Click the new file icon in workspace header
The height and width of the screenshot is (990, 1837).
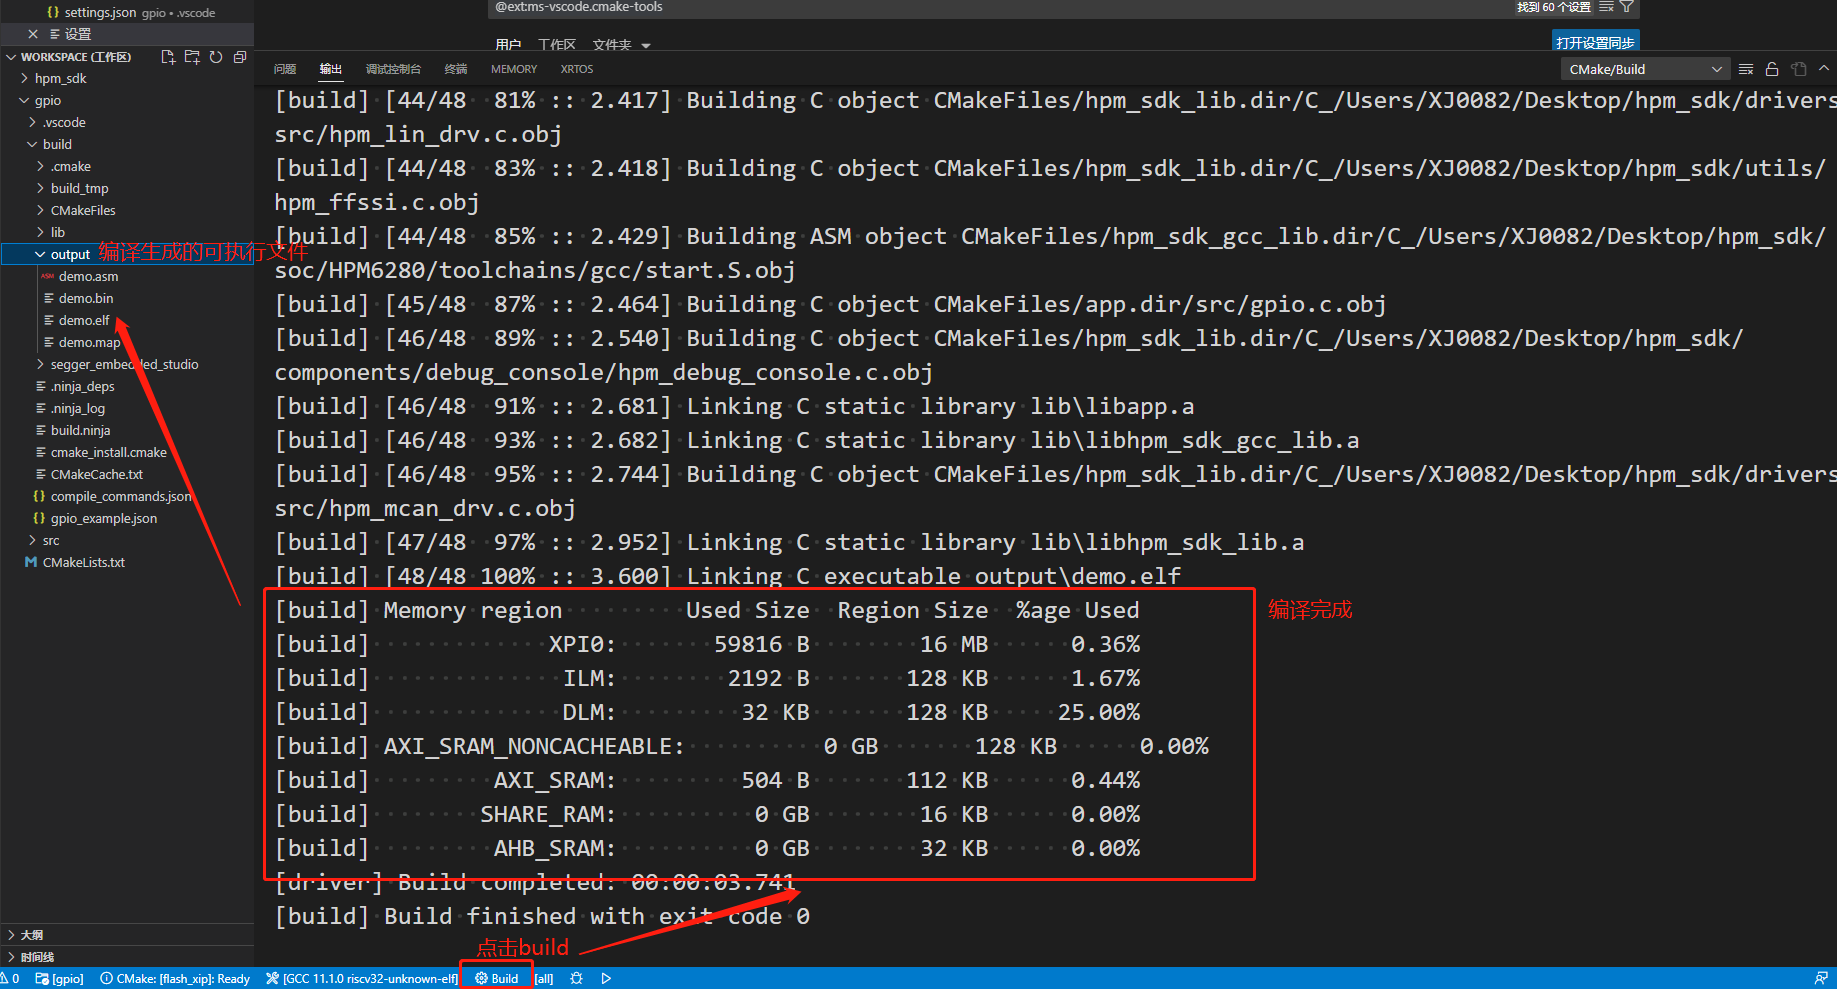tap(168, 57)
